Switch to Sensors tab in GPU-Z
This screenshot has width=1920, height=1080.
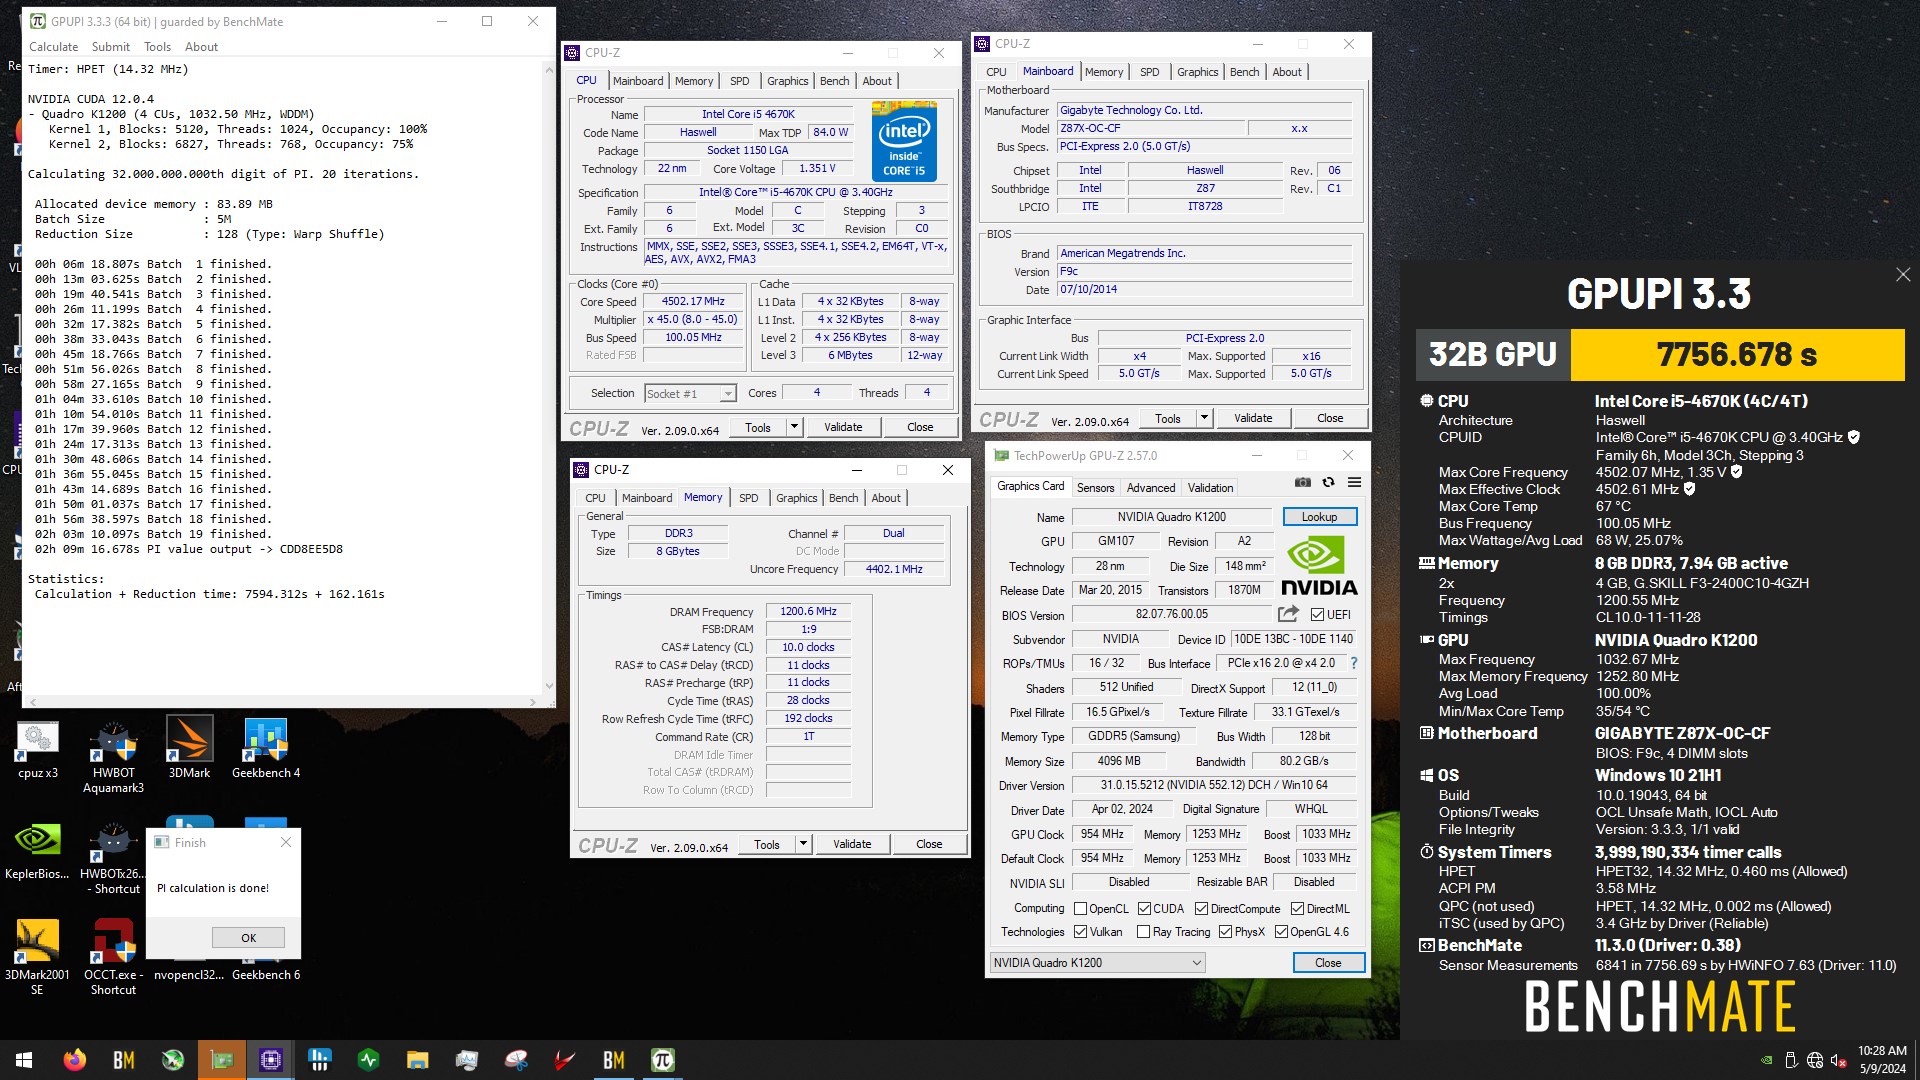pos(1095,488)
